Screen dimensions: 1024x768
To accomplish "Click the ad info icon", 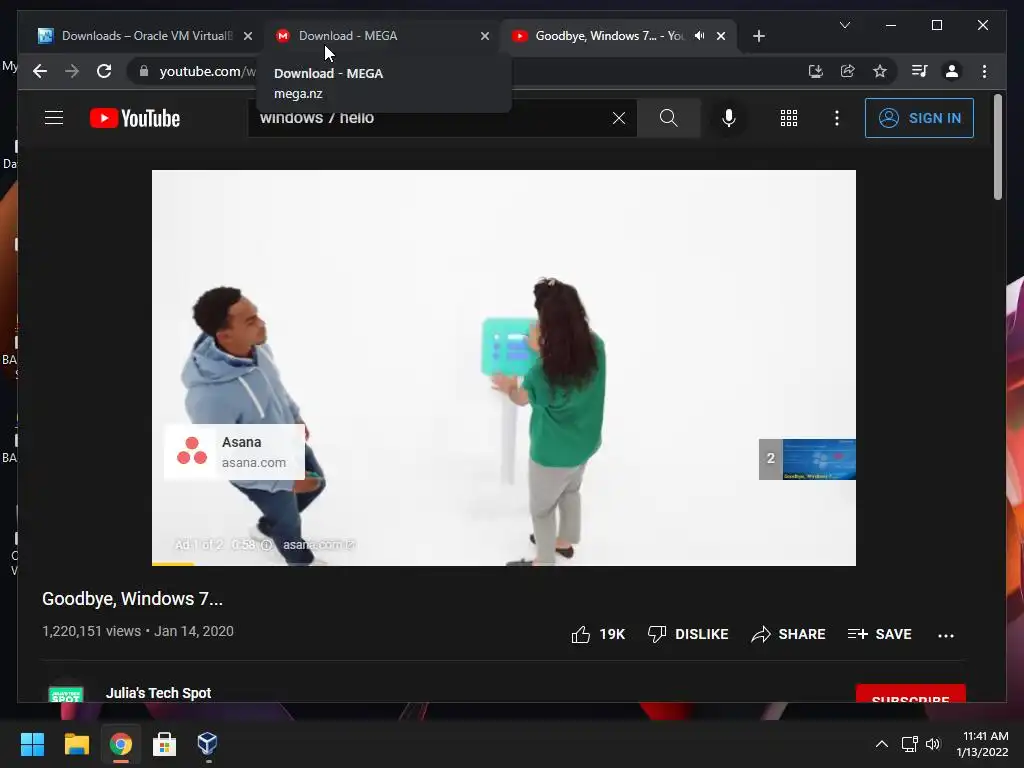I will [x=266, y=545].
